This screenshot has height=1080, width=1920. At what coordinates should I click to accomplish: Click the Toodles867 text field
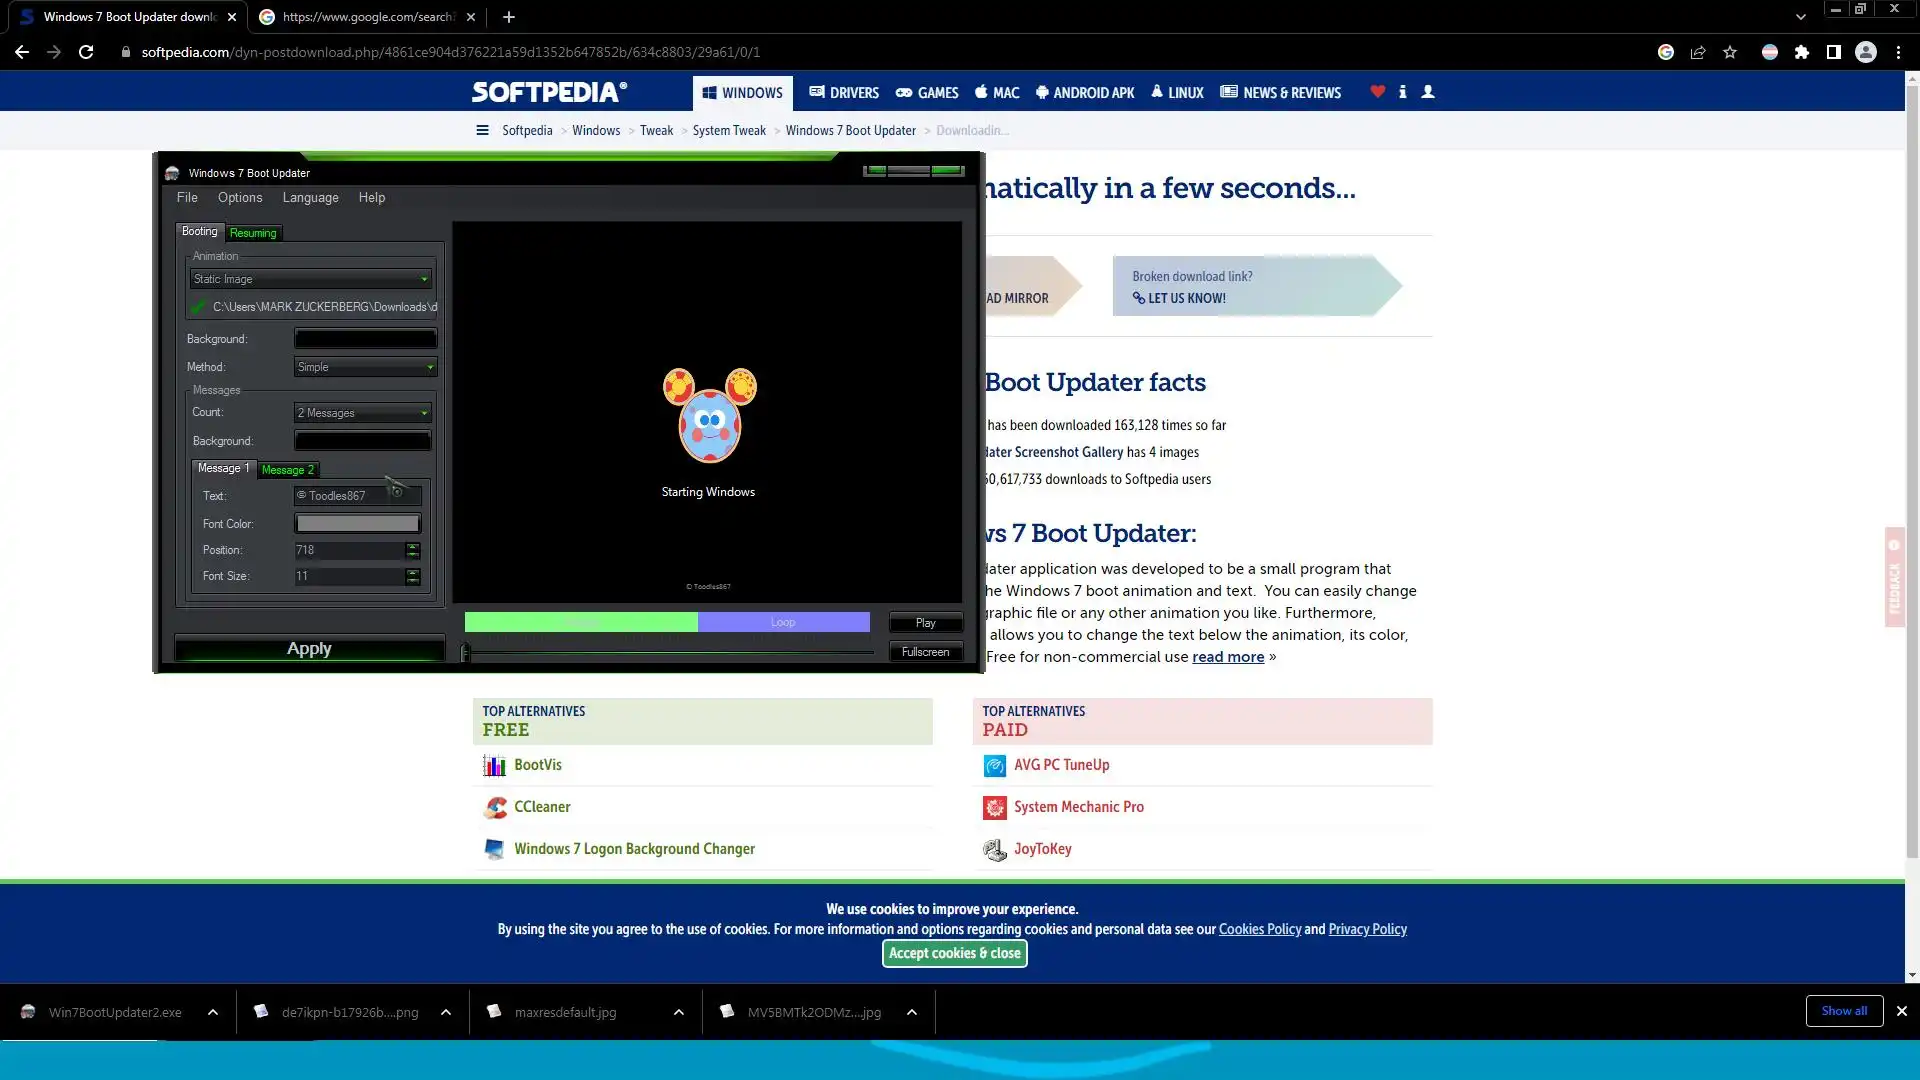(357, 496)
